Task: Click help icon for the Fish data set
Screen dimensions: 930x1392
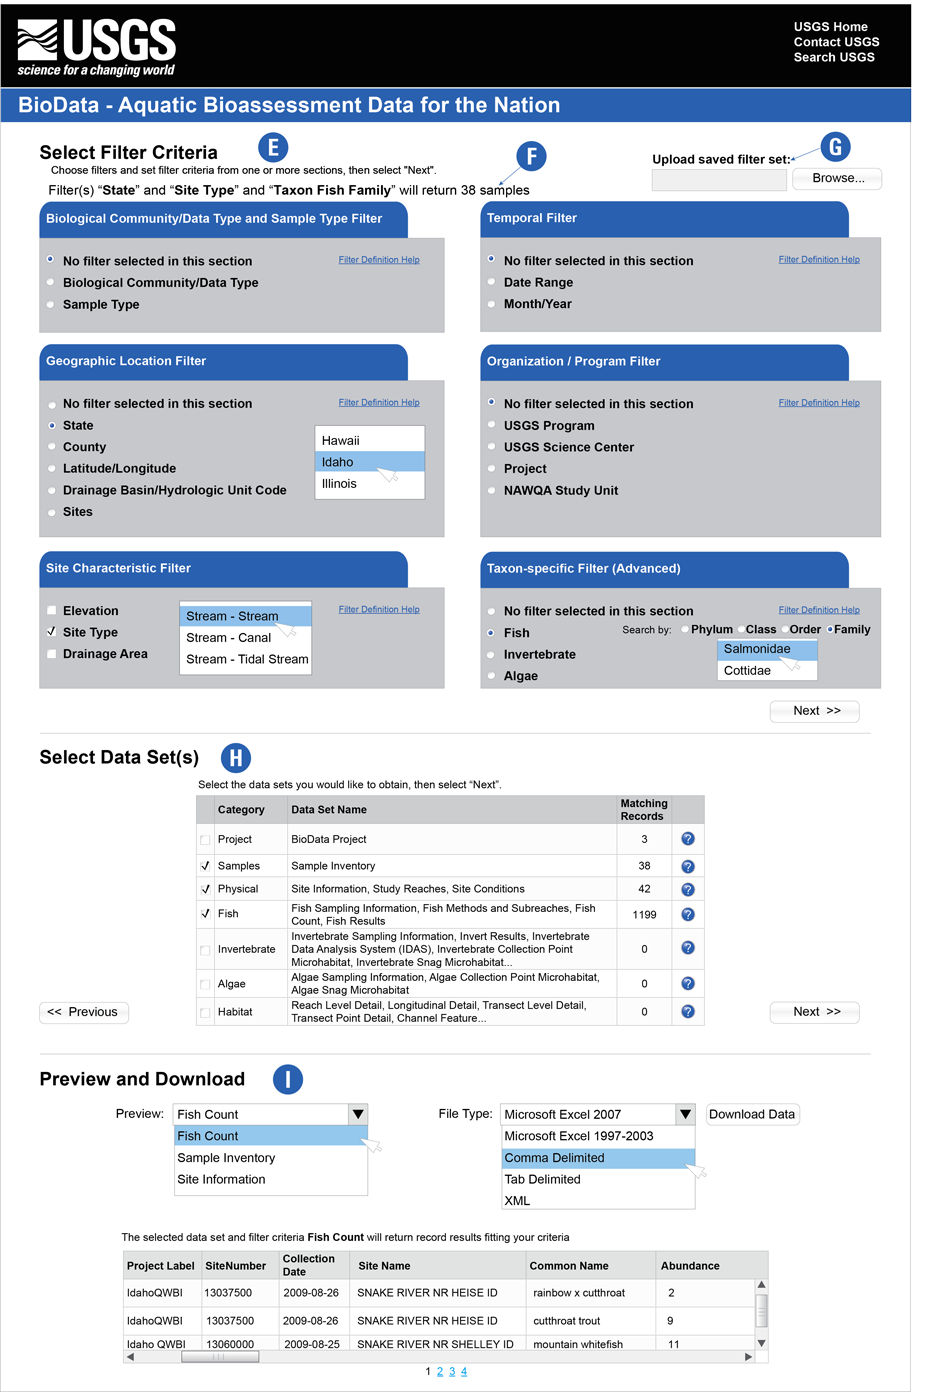Action: tap(687, 914)
